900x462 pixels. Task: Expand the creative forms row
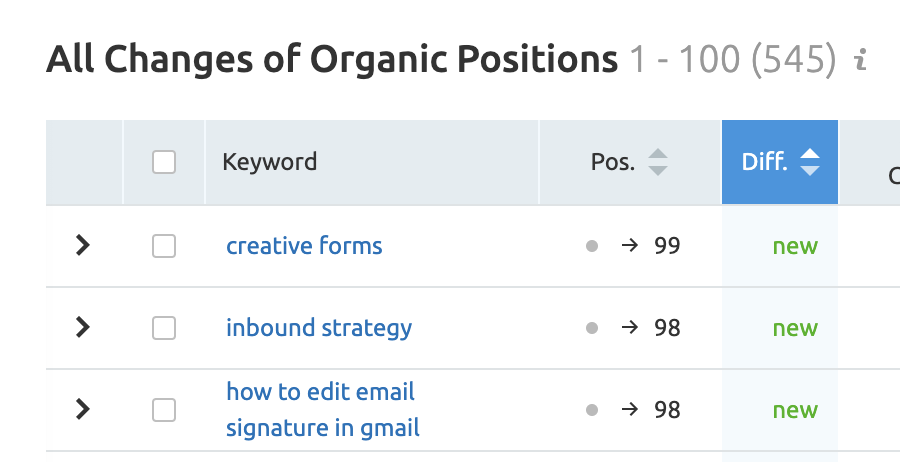pyautogui.click(x=84, y=246)
